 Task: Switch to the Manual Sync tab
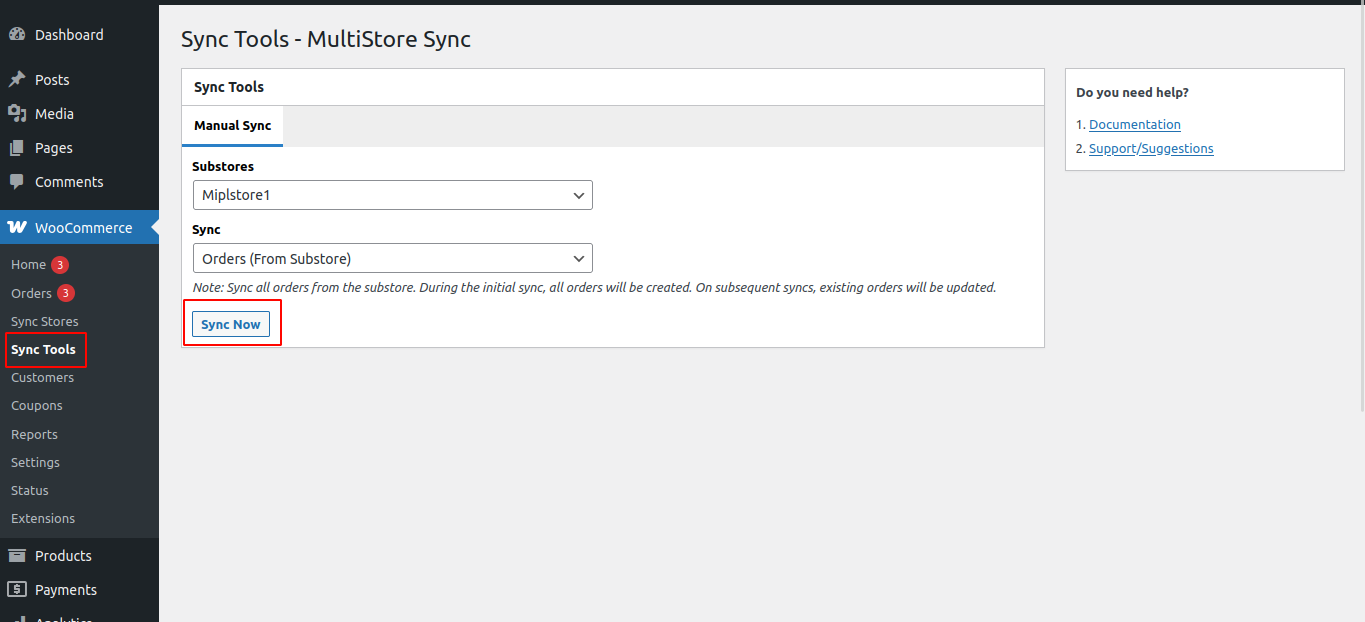[232, 126]
